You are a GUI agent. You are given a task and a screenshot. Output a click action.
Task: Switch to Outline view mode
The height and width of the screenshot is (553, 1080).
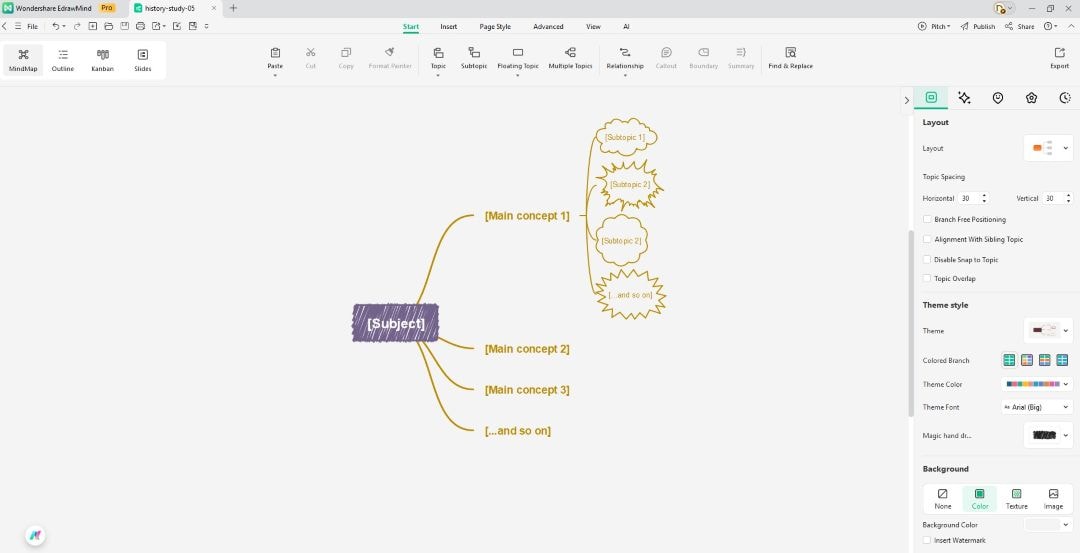coord(63,60)
